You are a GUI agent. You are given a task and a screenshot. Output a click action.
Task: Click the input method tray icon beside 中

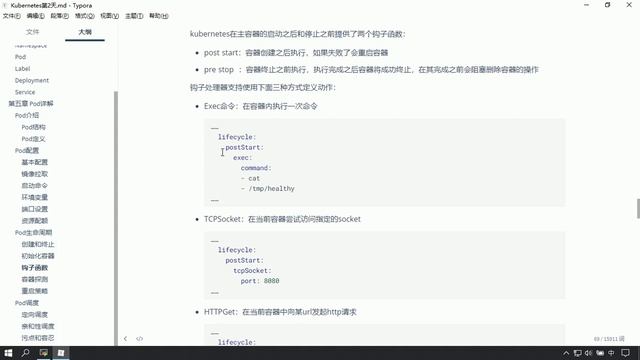click(x=600, y=353)
